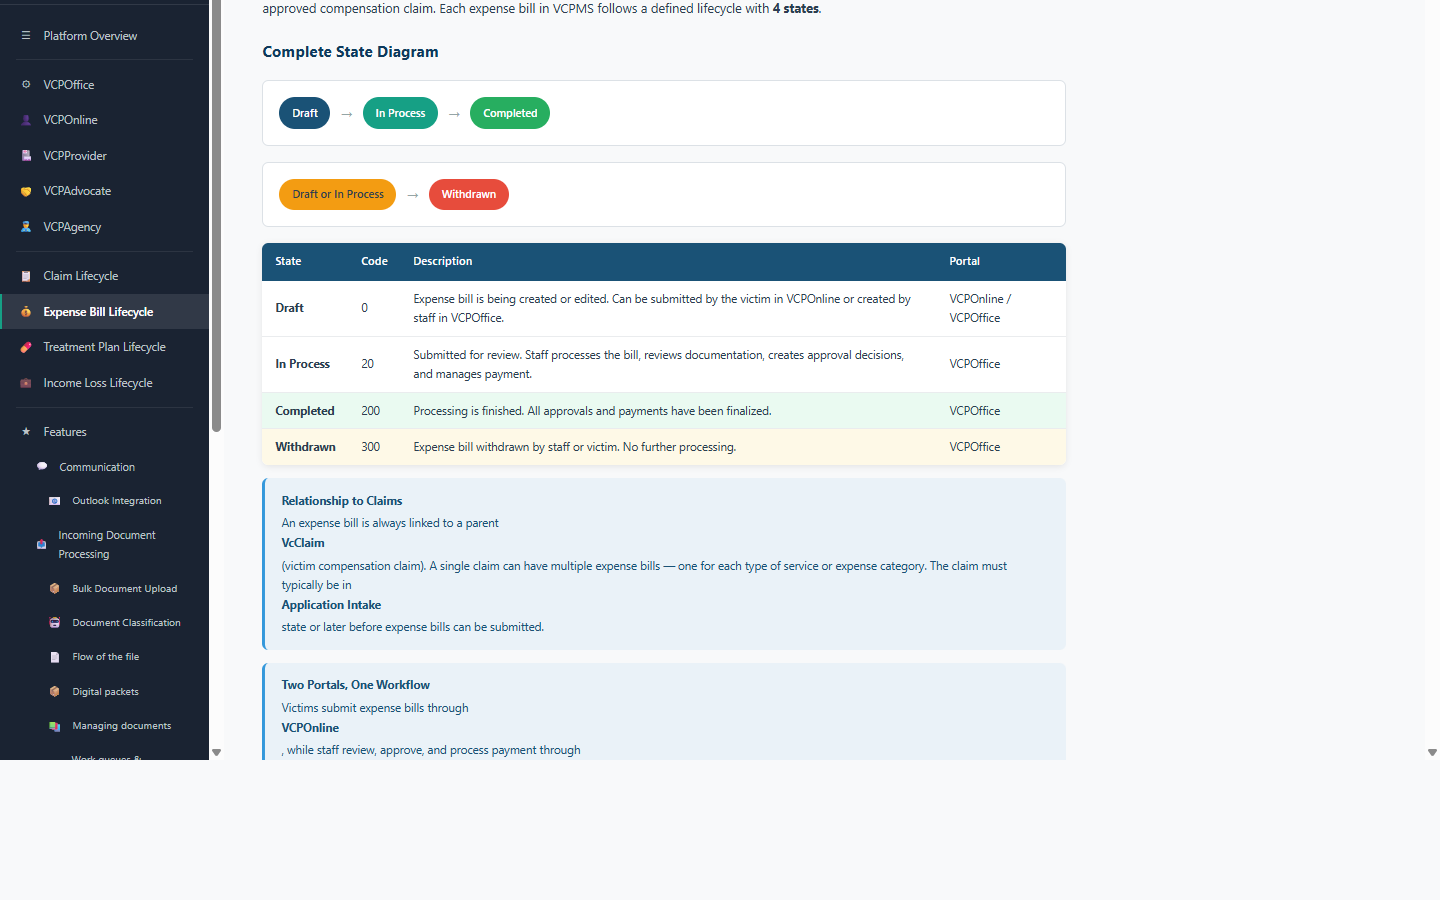
Task: Expand the Features navigation group
Action: tap(65, 431)
